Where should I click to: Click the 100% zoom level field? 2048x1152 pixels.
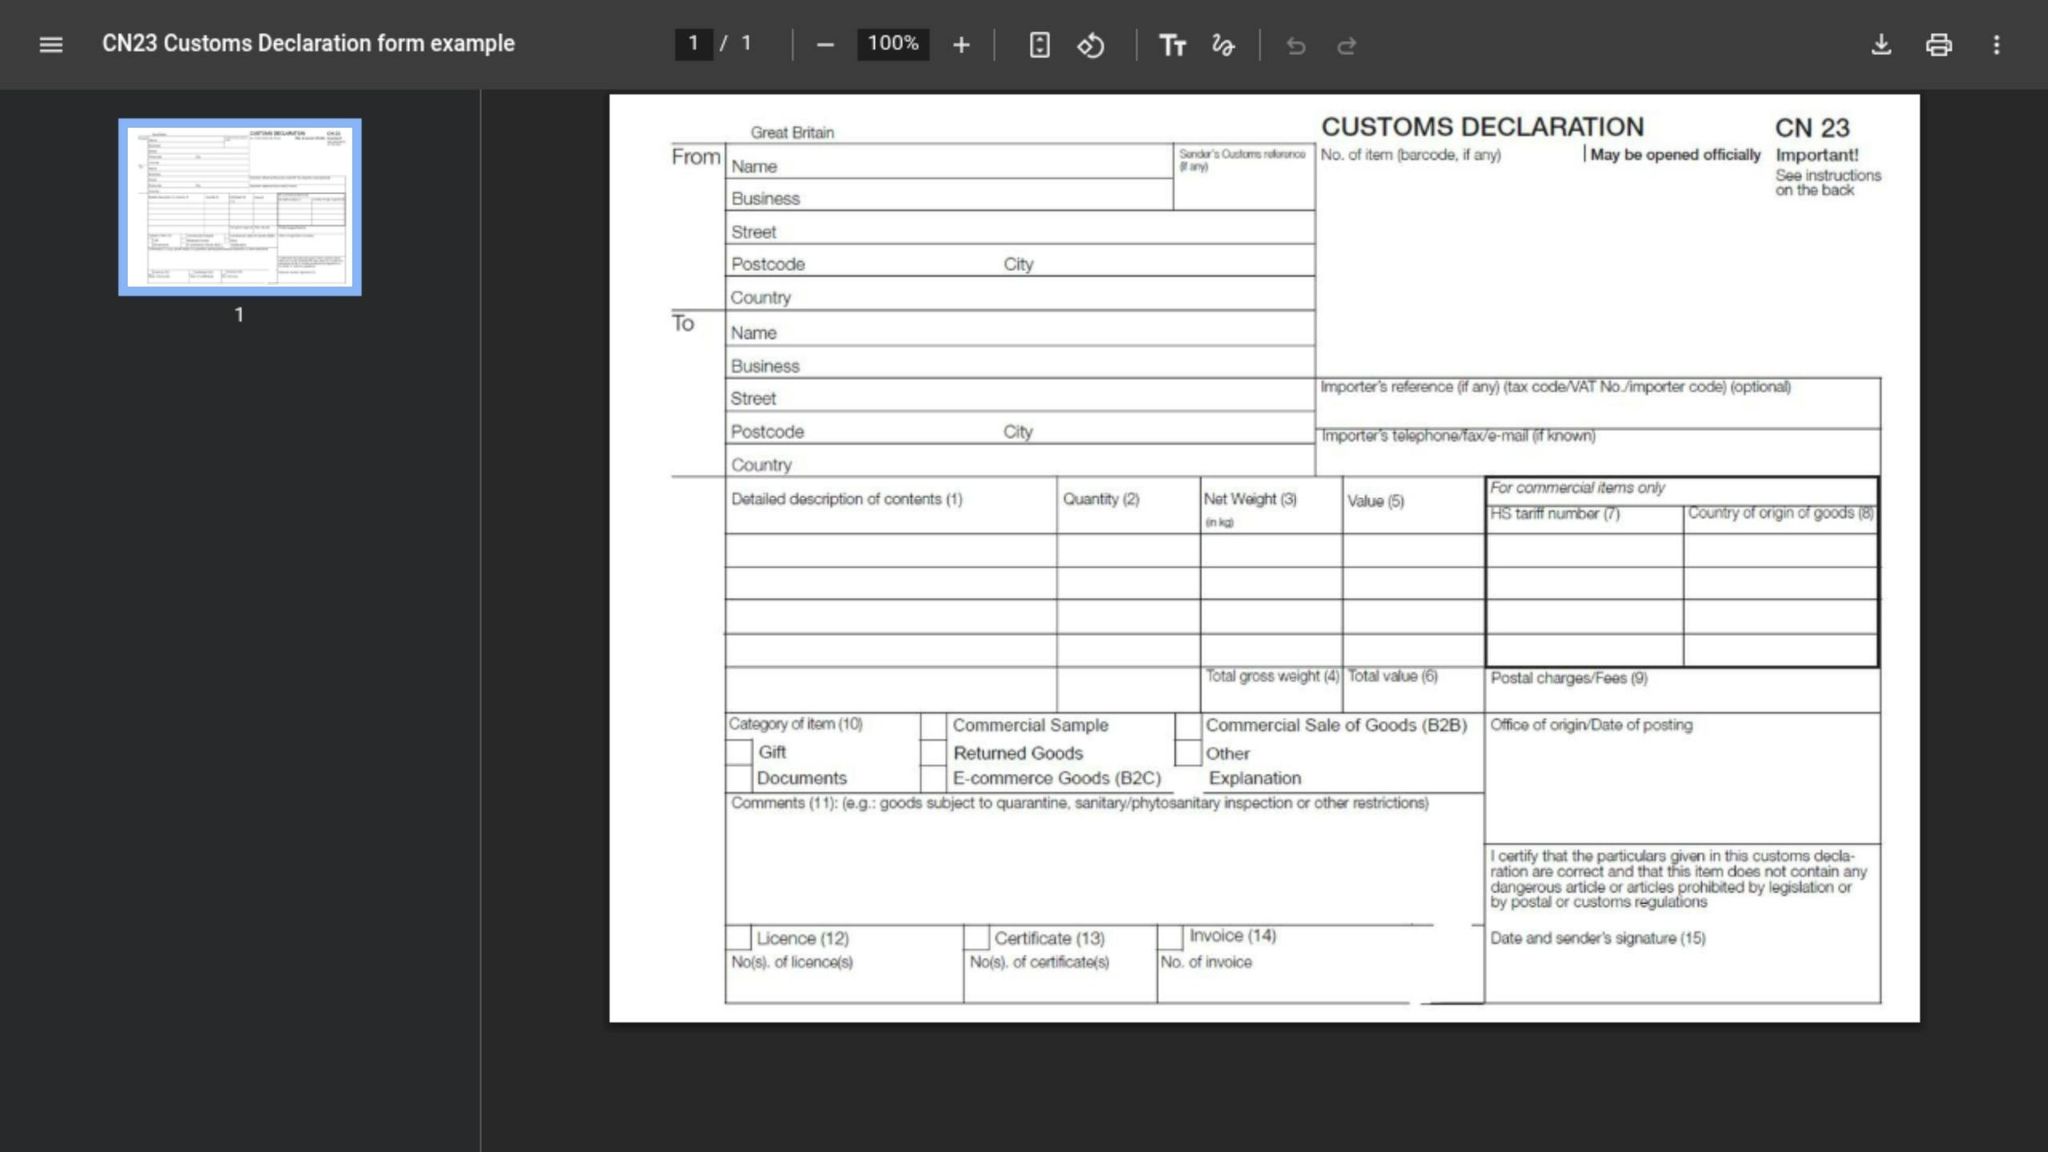pyautogui.click(x=893, y=44)
